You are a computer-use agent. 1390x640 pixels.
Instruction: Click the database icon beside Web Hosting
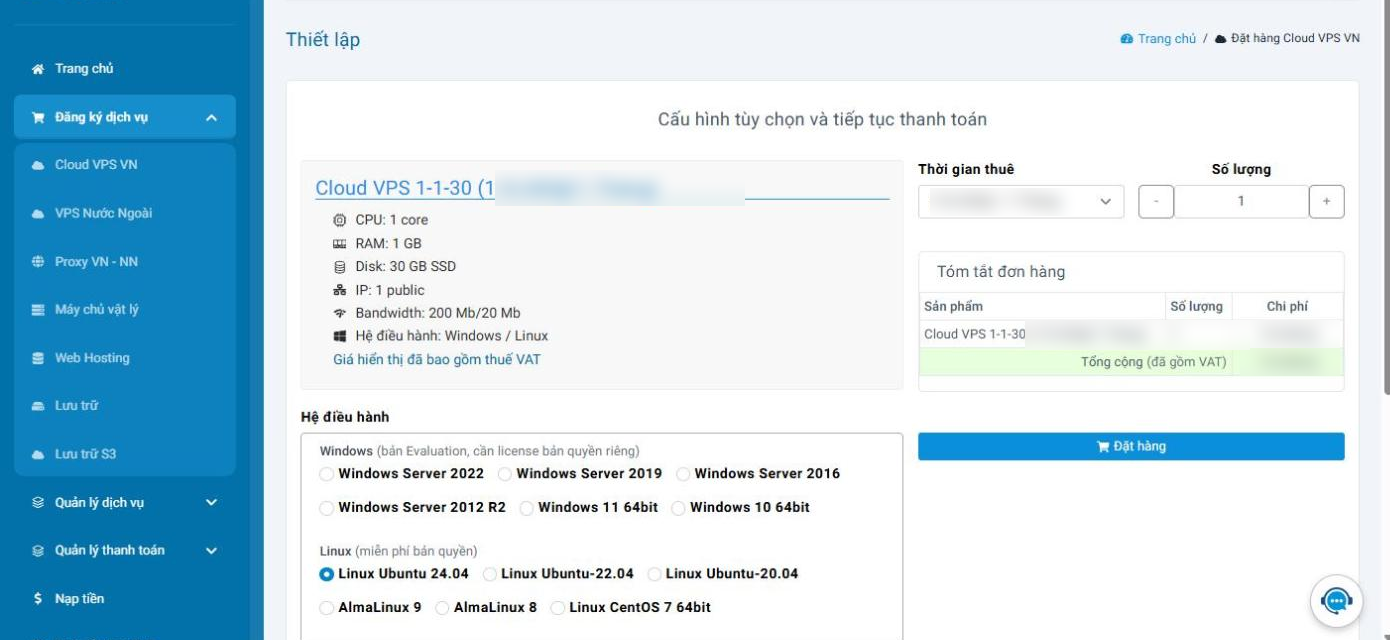pos(38,358)
